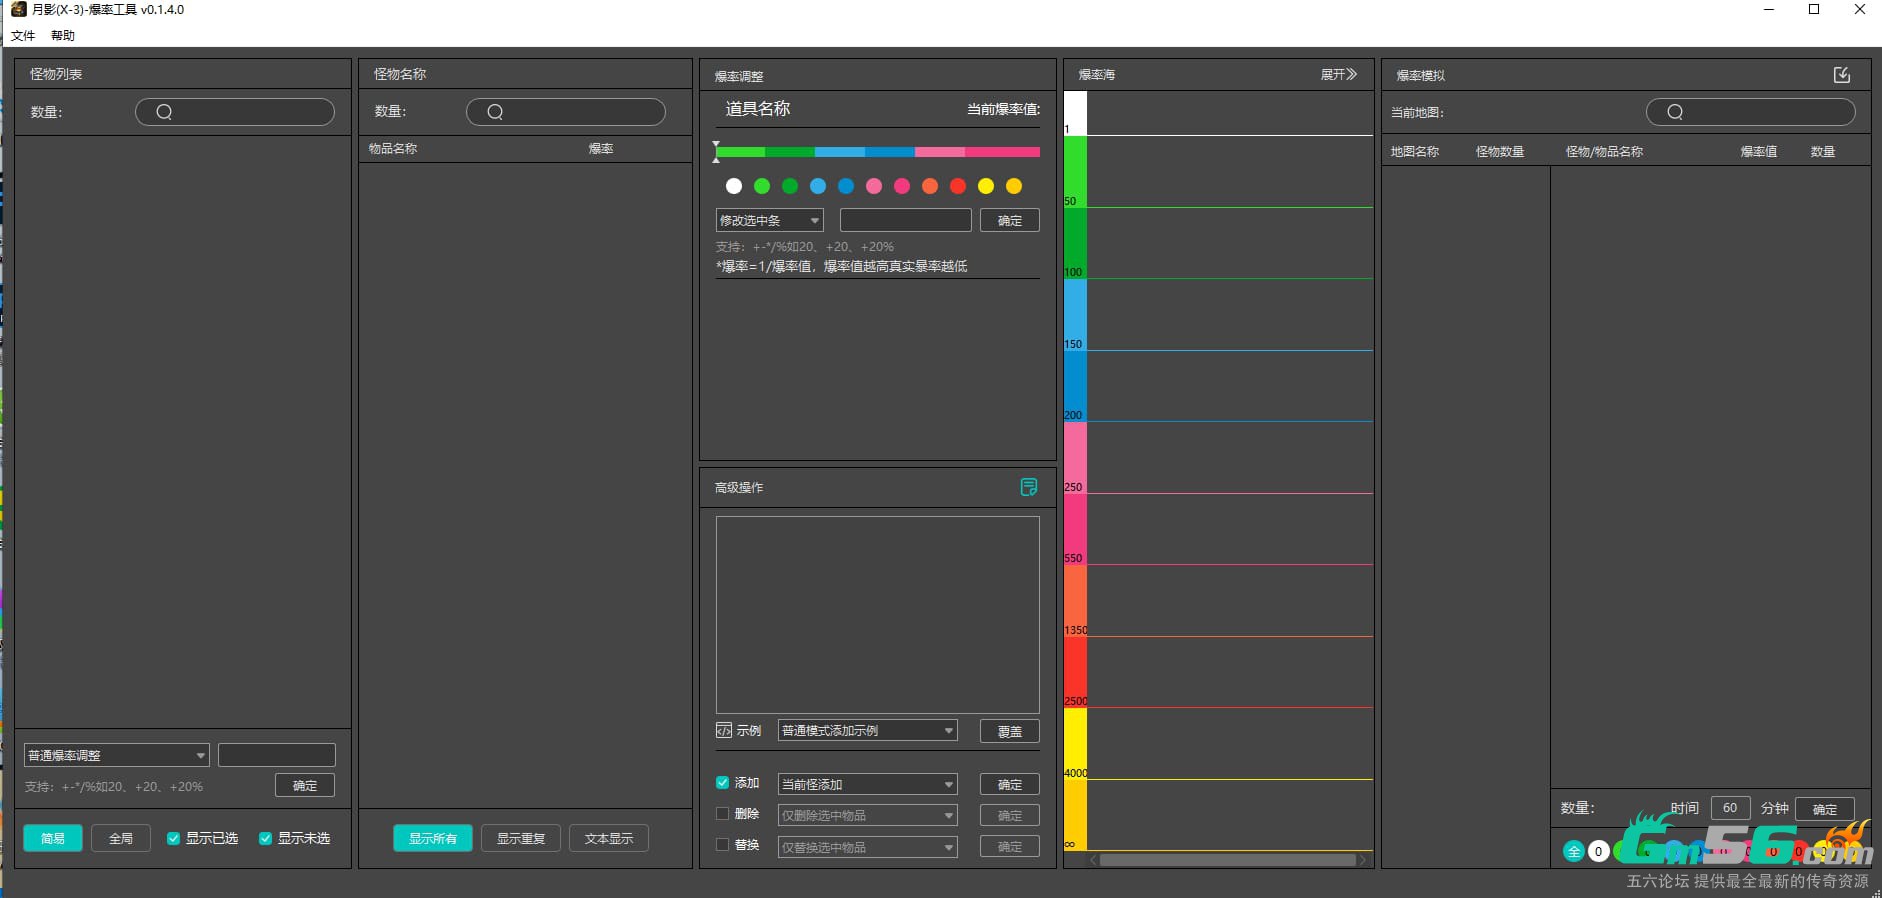Click the white 0 count circle
Image resolution: width=1882 pixels, height=898 pixels.
pyautogui.click(x=1599, y=852)
